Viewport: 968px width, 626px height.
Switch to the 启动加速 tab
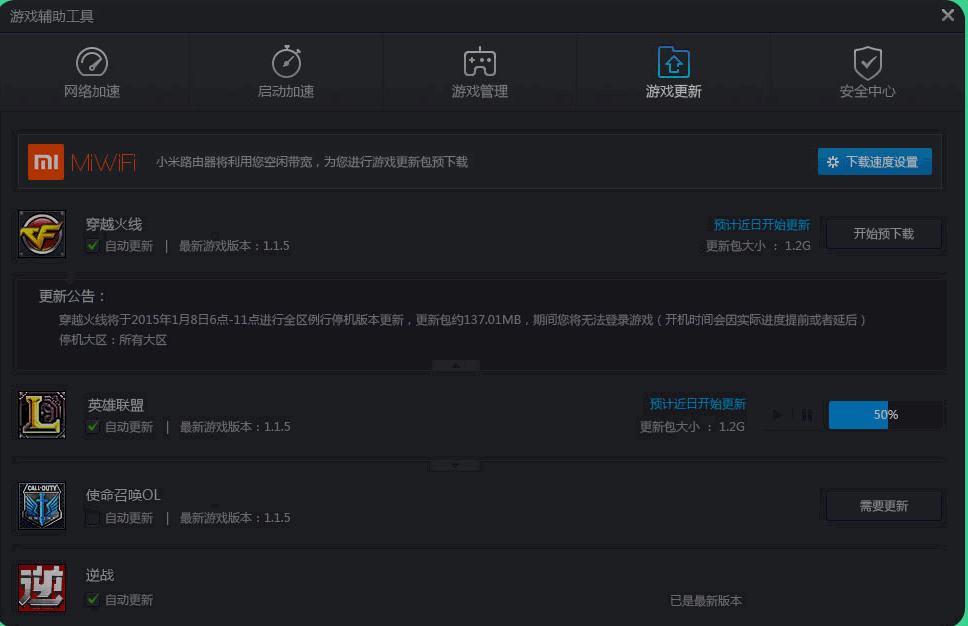pyautogui.click(x=286, y=72)
